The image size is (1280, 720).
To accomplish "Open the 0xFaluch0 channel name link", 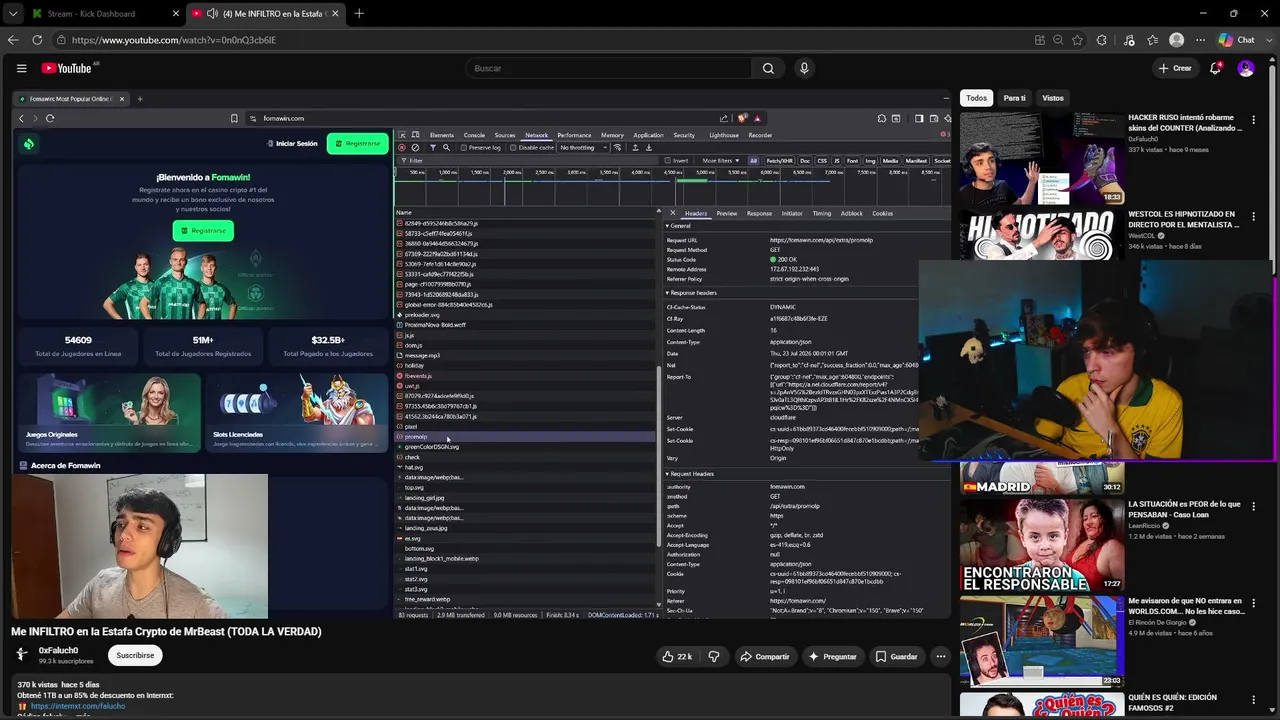I will [x=58, y=650].
